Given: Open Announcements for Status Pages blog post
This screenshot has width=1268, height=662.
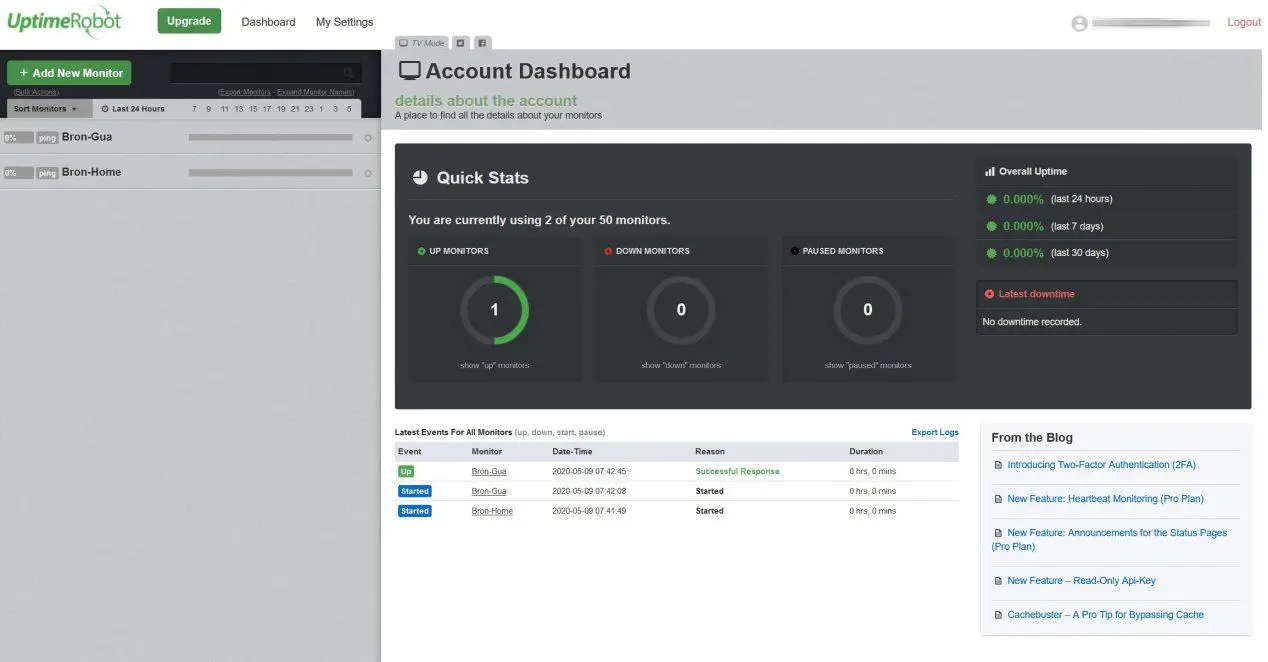Looking at the screenshot, I should click(x=1110, y=540).
